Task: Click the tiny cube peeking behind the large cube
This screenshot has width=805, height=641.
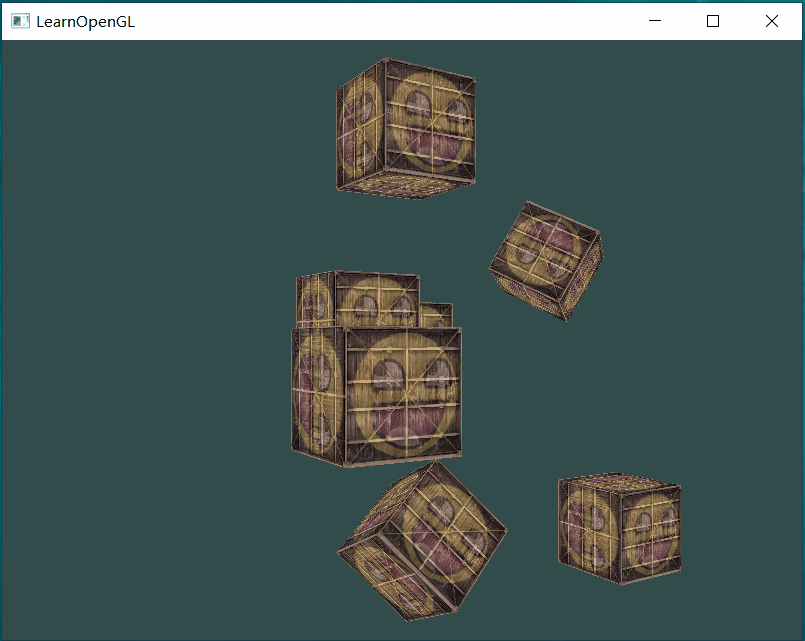Action: click(x=436, y=315)
